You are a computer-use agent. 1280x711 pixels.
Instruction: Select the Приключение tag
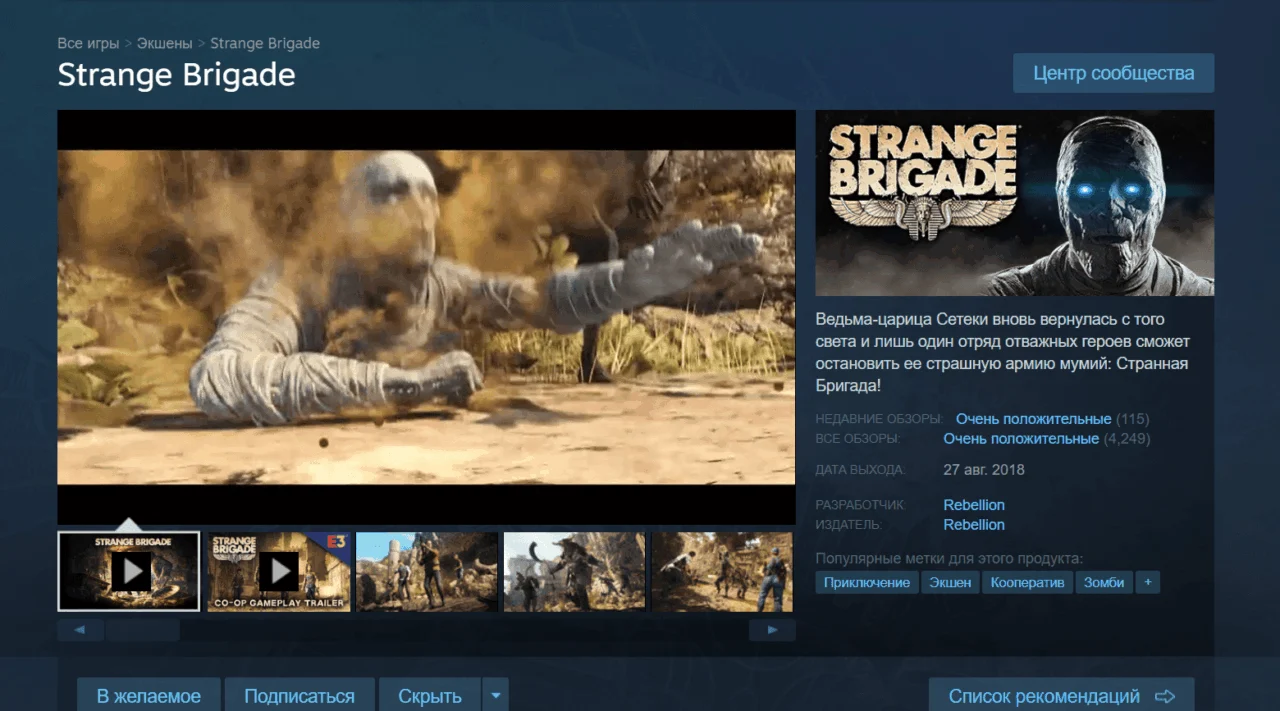click(867, 582)
